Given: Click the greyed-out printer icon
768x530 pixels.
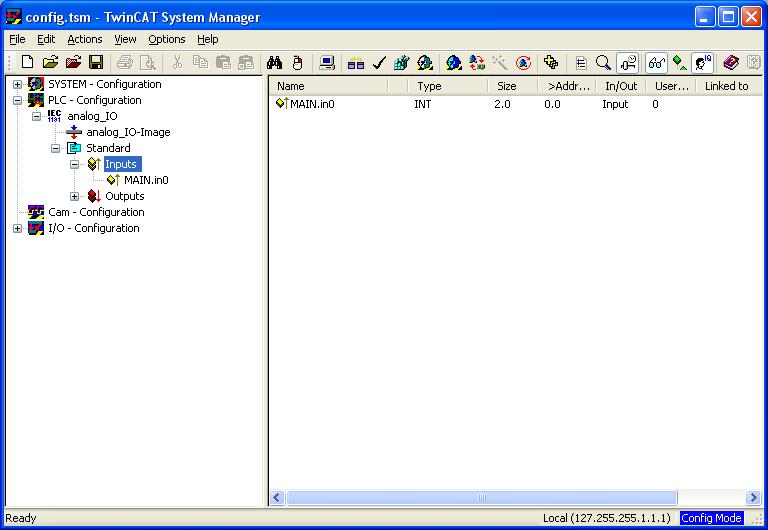Looking at the screenshot, I should click(x=125, y=62).
